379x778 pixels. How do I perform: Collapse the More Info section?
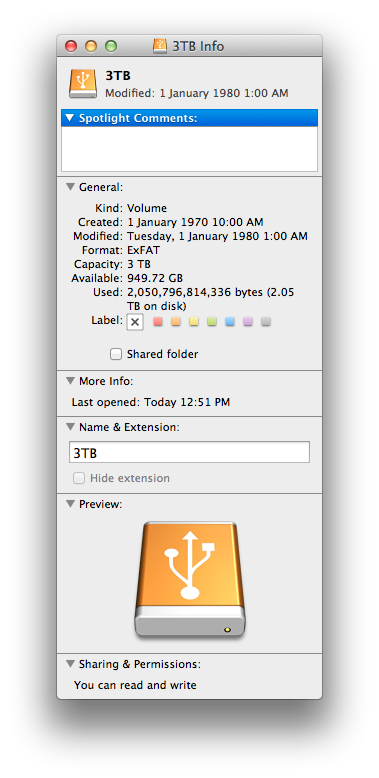click(70, 381)
